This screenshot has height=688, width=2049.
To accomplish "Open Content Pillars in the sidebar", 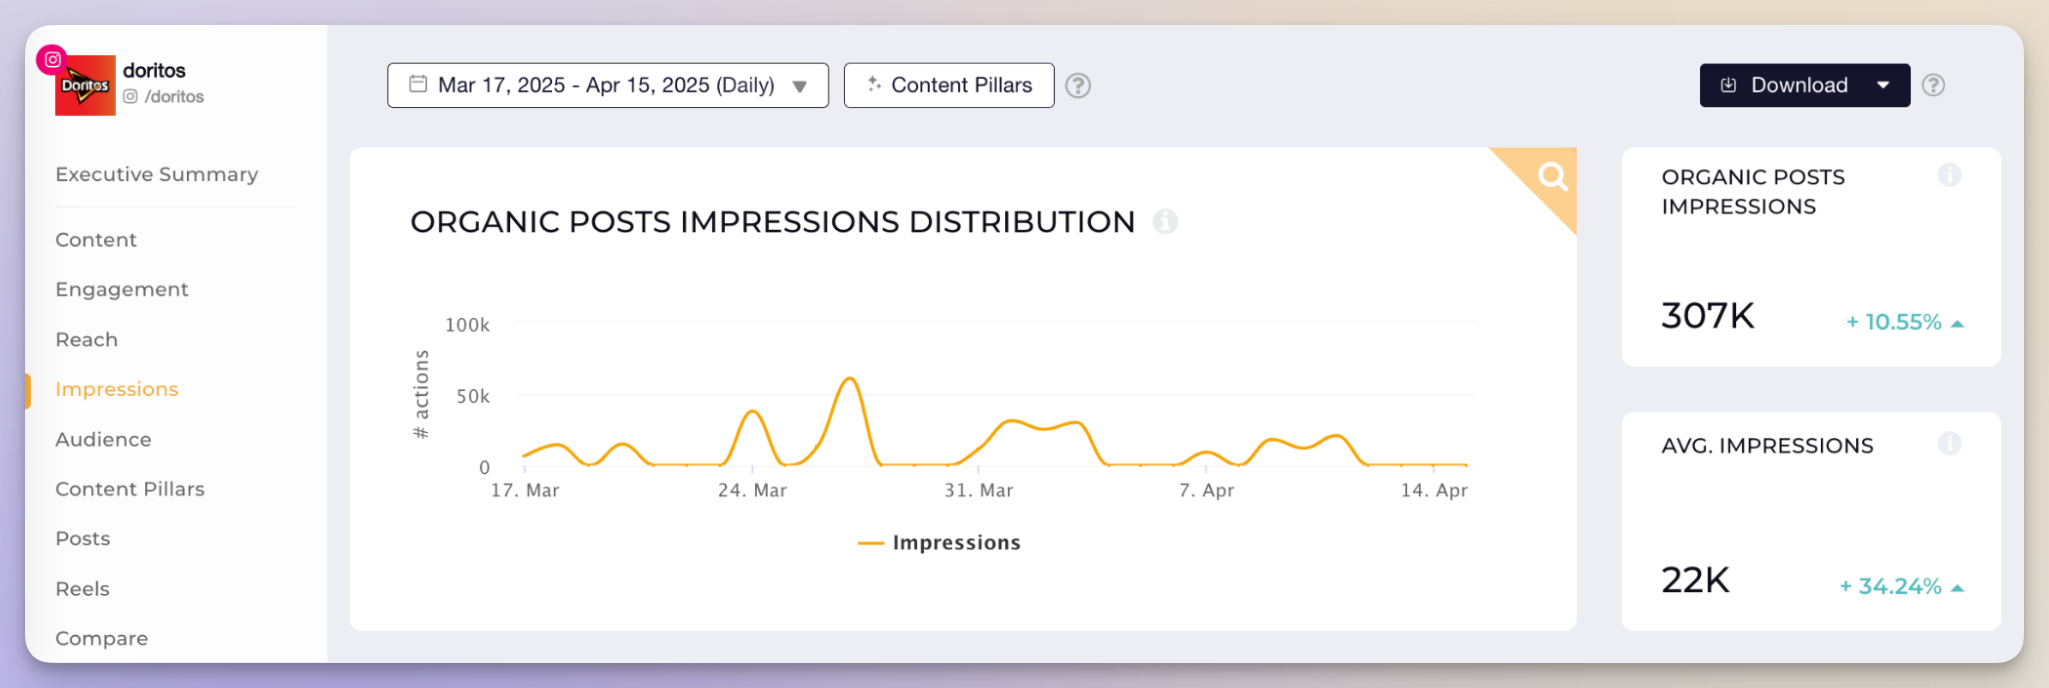I will click(x=130, y=489).
